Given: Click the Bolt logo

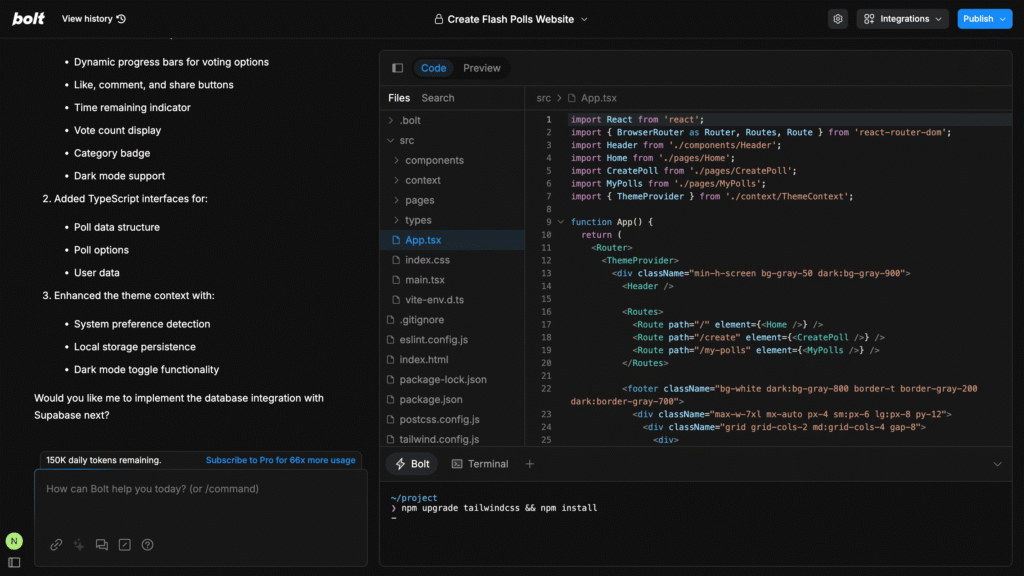Looking at the screenshot, I should click(x=28, y=19).
